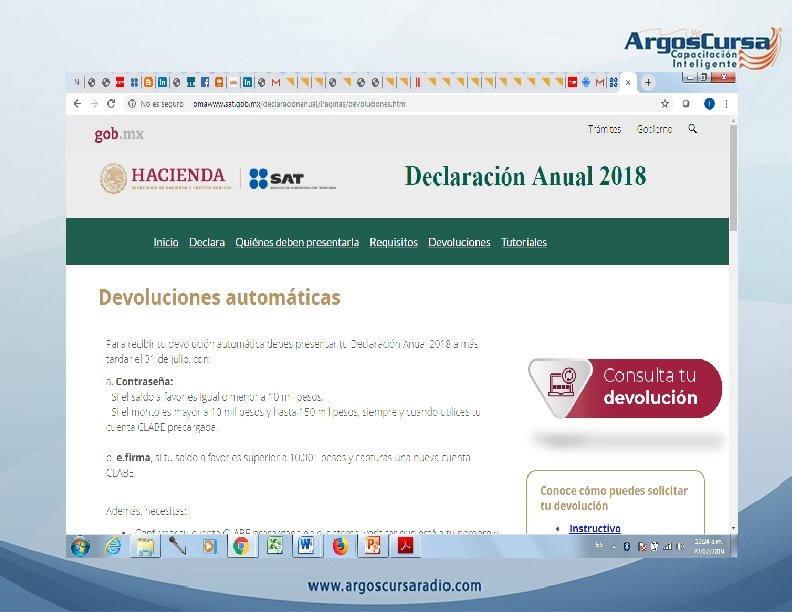This screenshot has width=792, height=612.
Task: Open PowerPoint from the taskbar
Action: pyautogui.click(x=372, y=546)
